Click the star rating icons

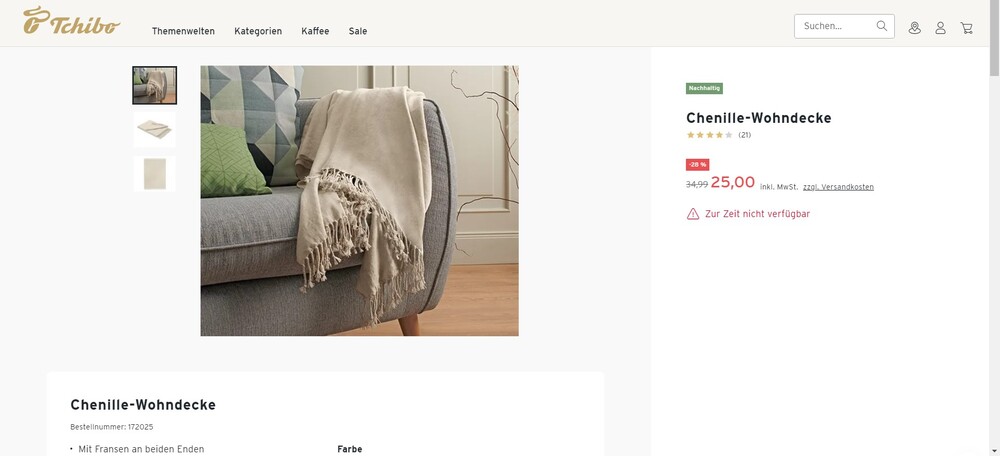(x=709, y=135)
